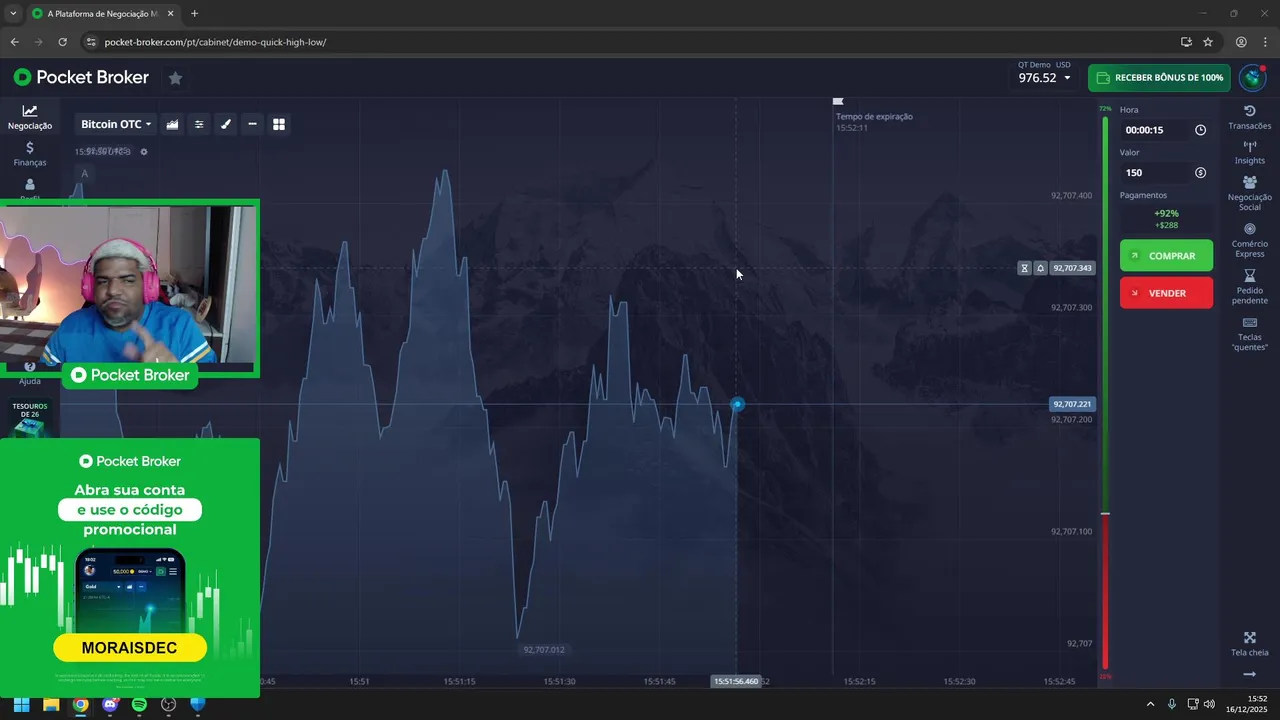Open the taskbar clock and date
Viewport: 1280px width, 720px height.
(x=1247, y=704)
